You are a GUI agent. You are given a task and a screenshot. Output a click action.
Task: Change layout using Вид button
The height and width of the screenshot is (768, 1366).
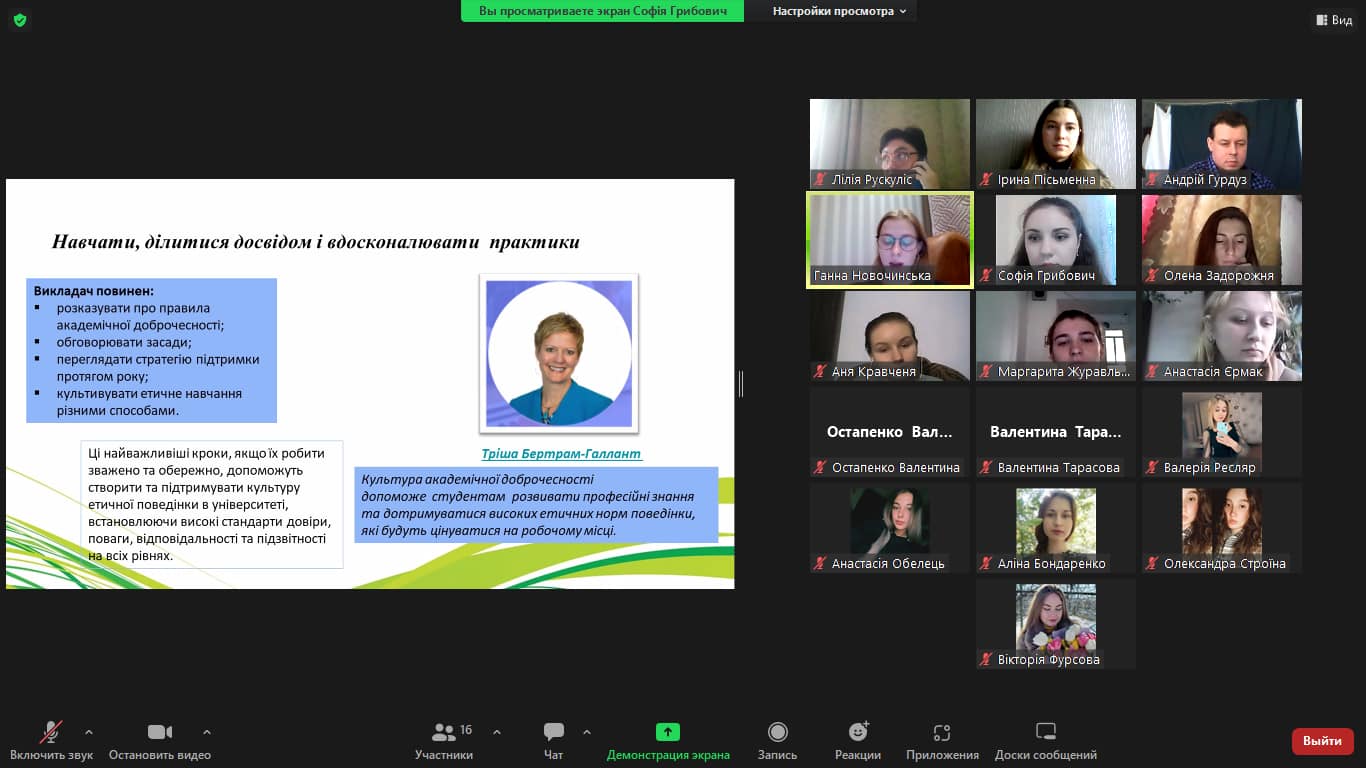tap(1335, 20)
